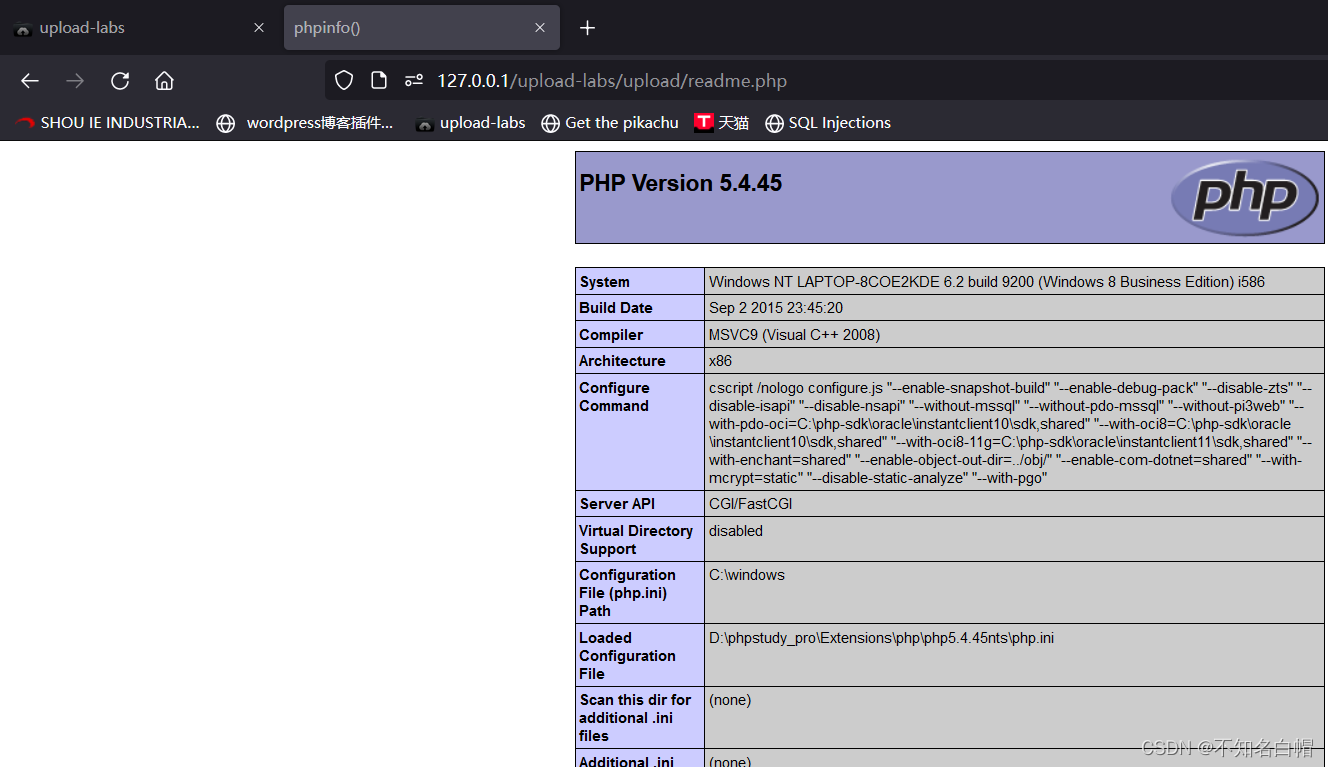Click the upload-labs favicon on the first tab

[22, 27]
